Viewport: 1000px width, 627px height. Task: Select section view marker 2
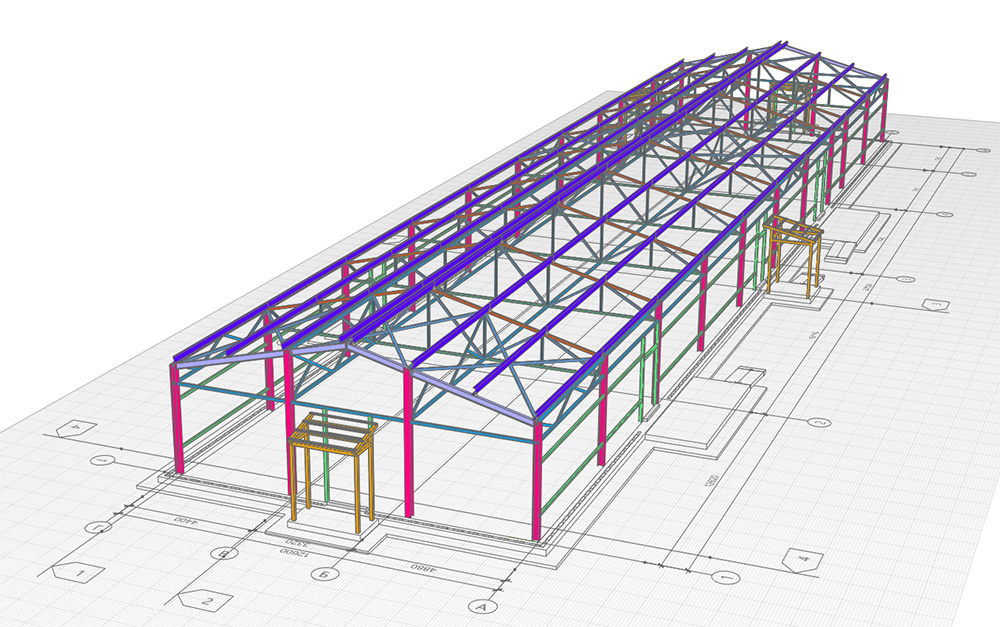pos(206,601)
